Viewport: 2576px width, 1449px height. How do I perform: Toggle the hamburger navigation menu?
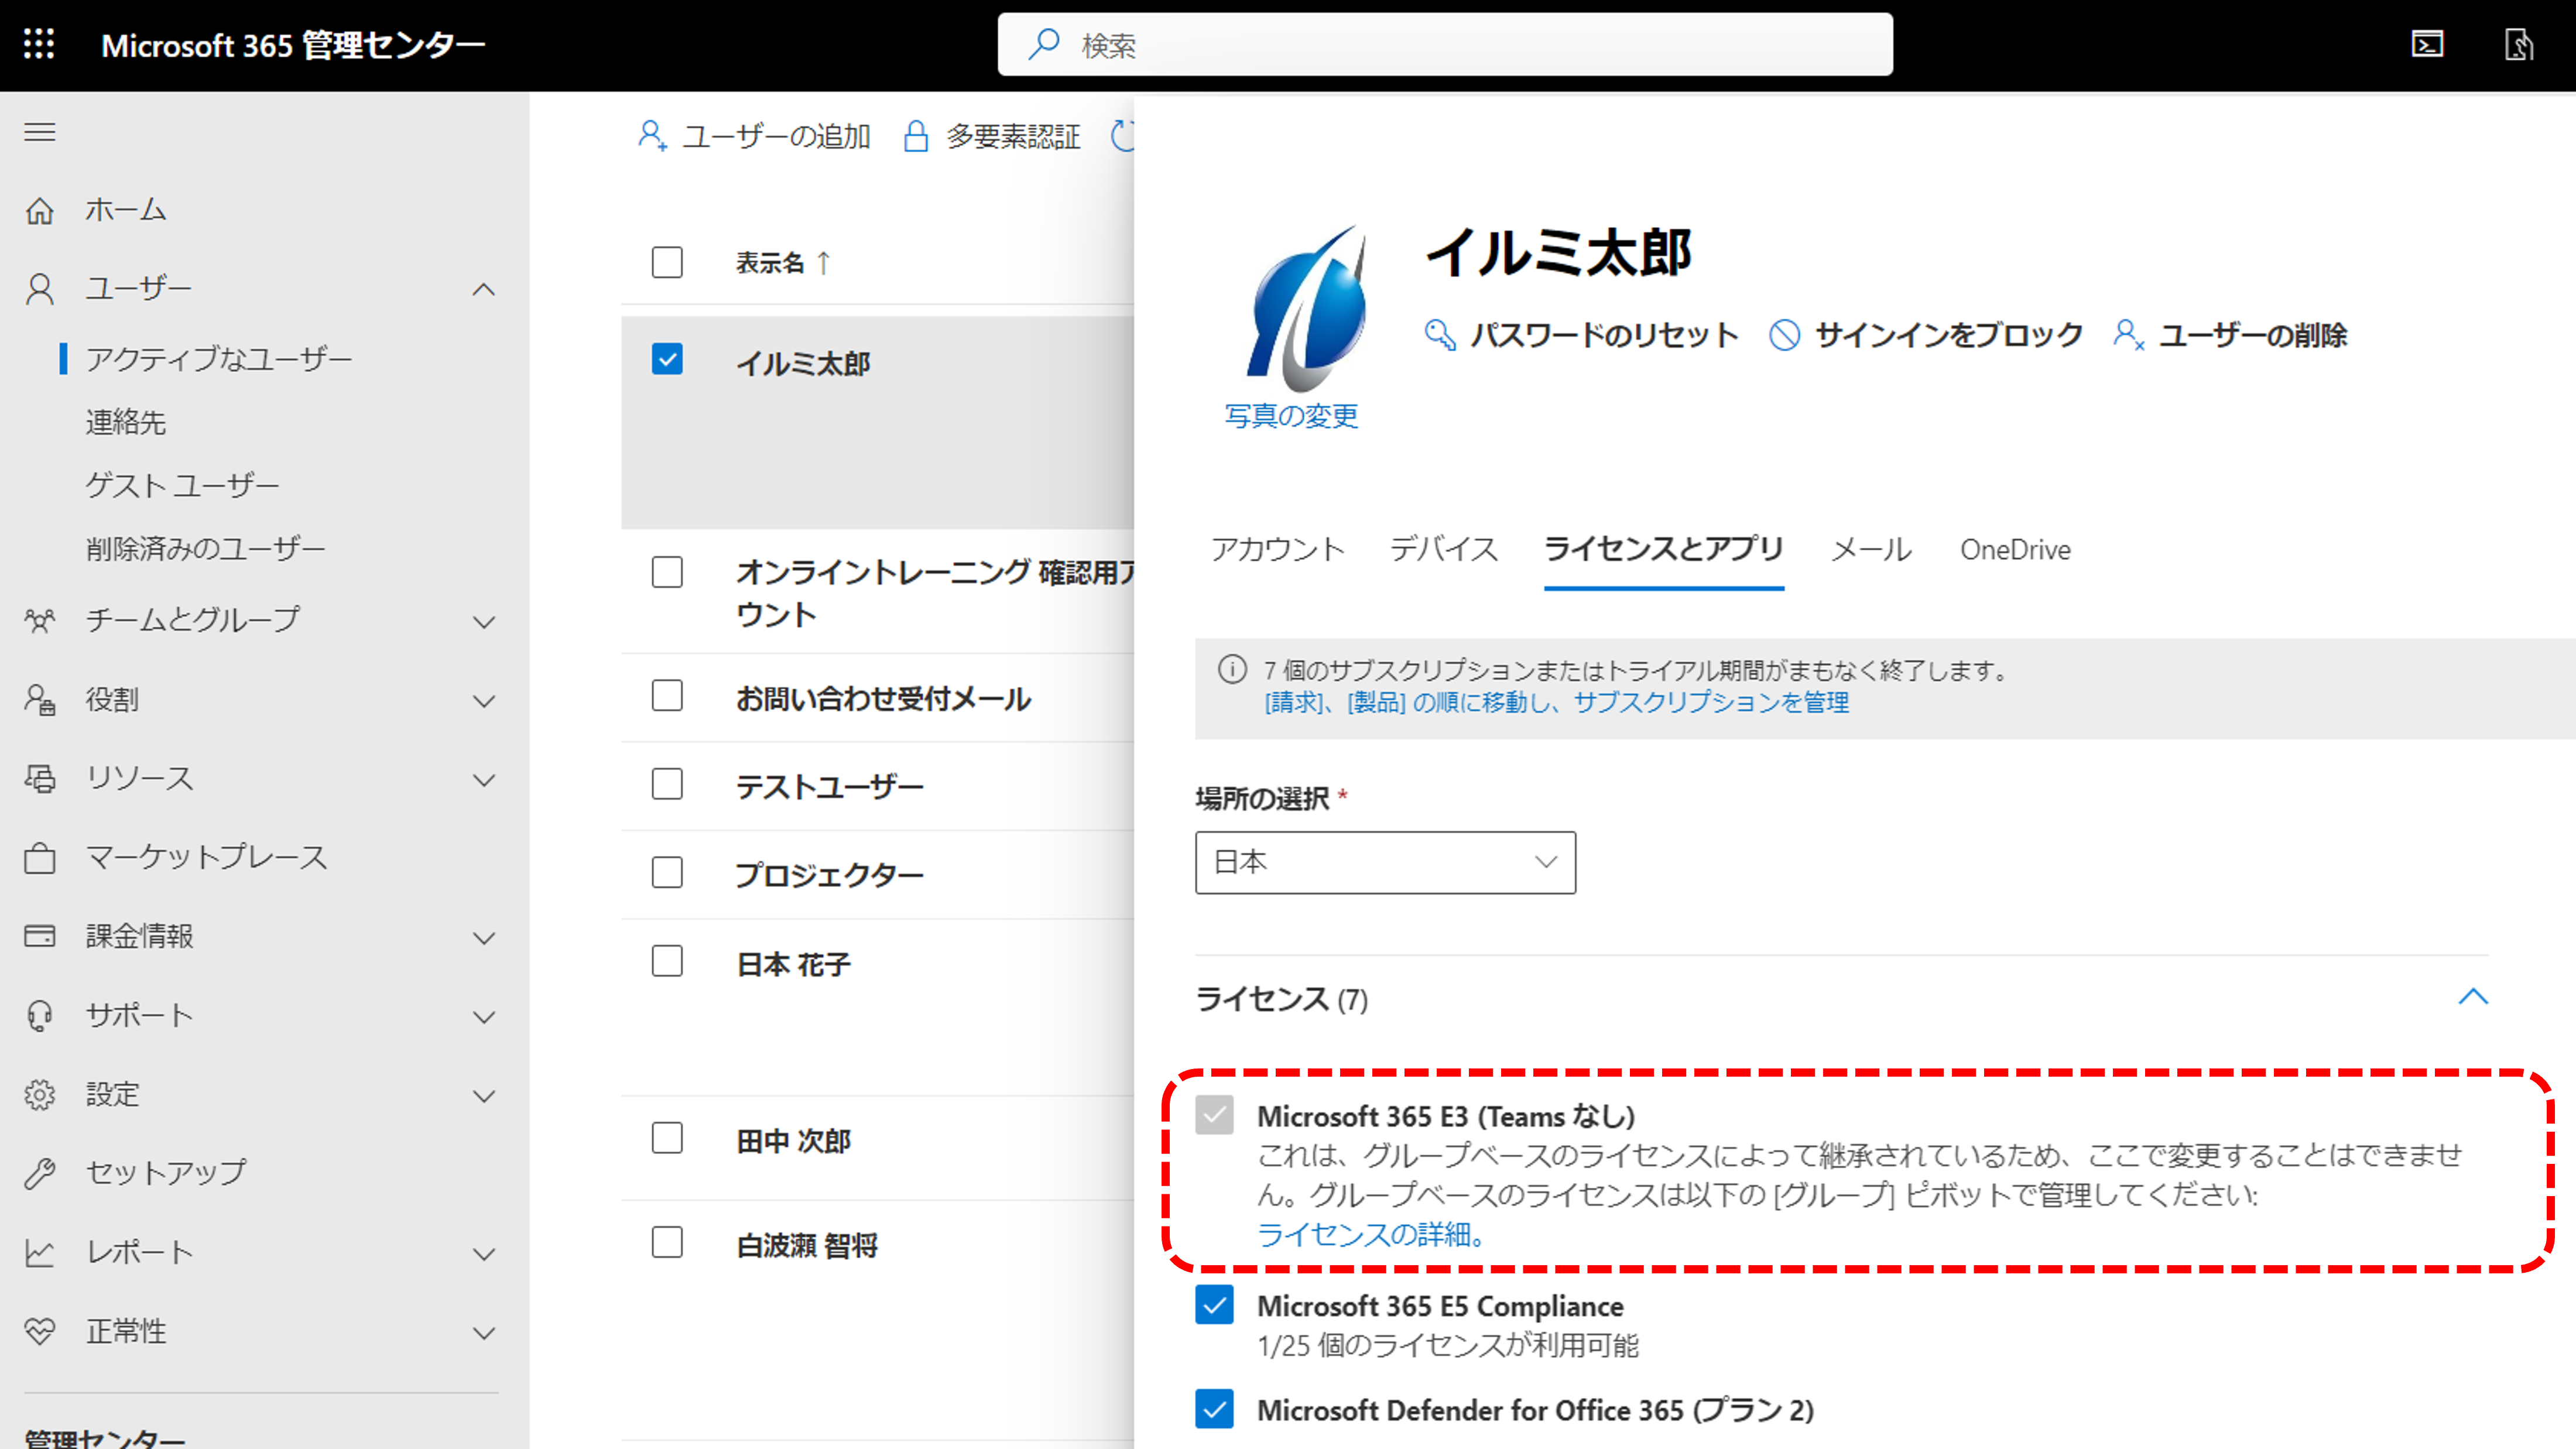tap(40, 132)
